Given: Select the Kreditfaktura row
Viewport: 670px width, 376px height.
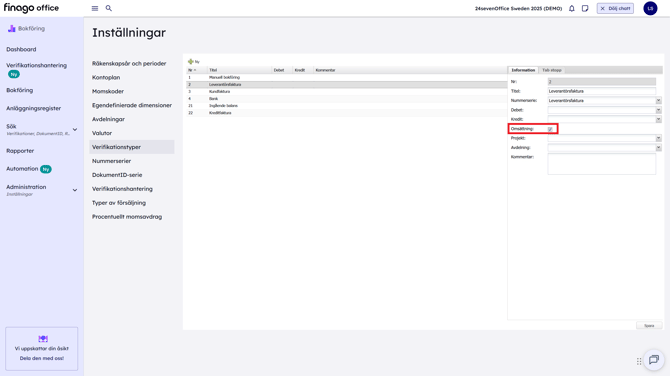Looking at the screenshot, I should pyautogui.click(x=347, y=113).
